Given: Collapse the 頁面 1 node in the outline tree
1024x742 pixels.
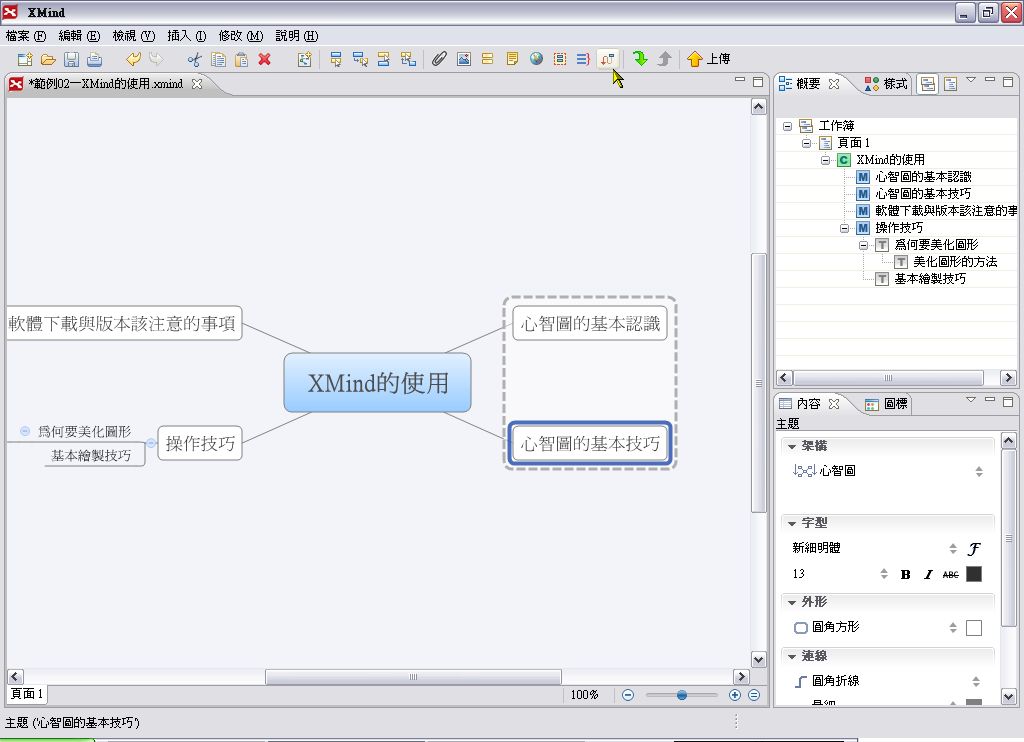Looking at the screenshot, I should coord(807,143).
